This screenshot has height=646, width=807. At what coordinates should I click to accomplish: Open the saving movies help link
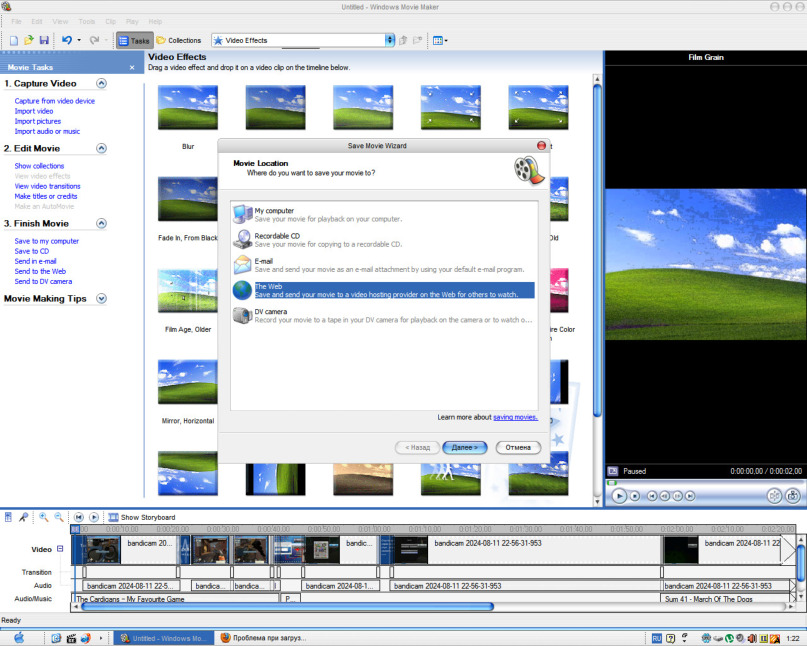pyautogui.click(x=515, y=417)
